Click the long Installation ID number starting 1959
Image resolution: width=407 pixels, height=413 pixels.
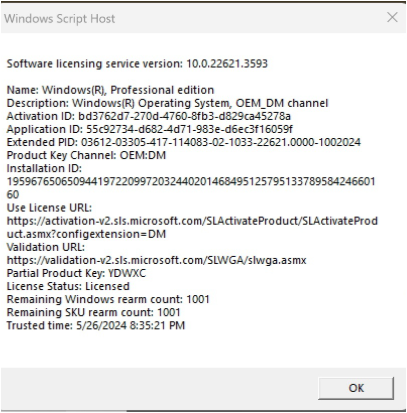pyautogui.click(x=191, y=188)
